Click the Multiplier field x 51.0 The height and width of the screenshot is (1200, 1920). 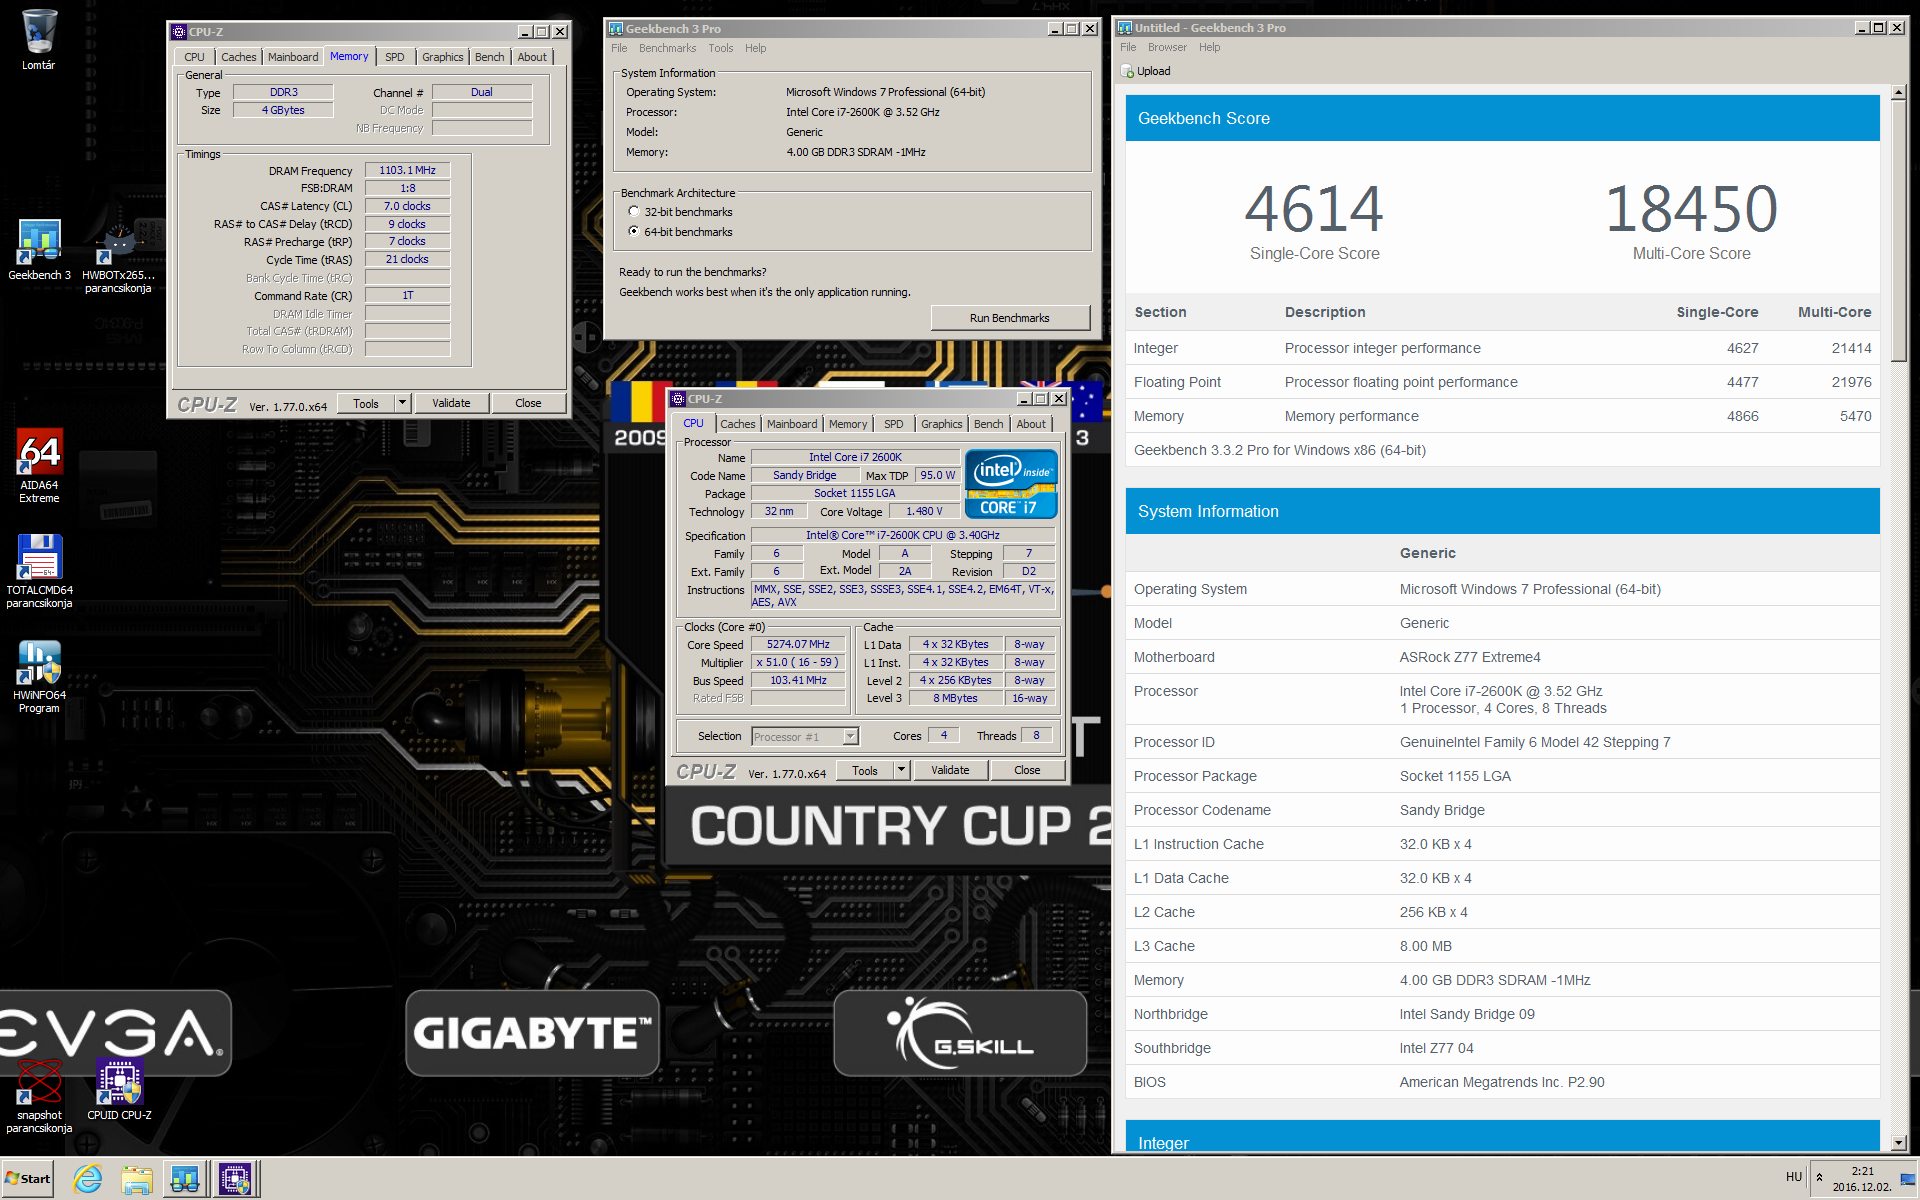(798, 662)
